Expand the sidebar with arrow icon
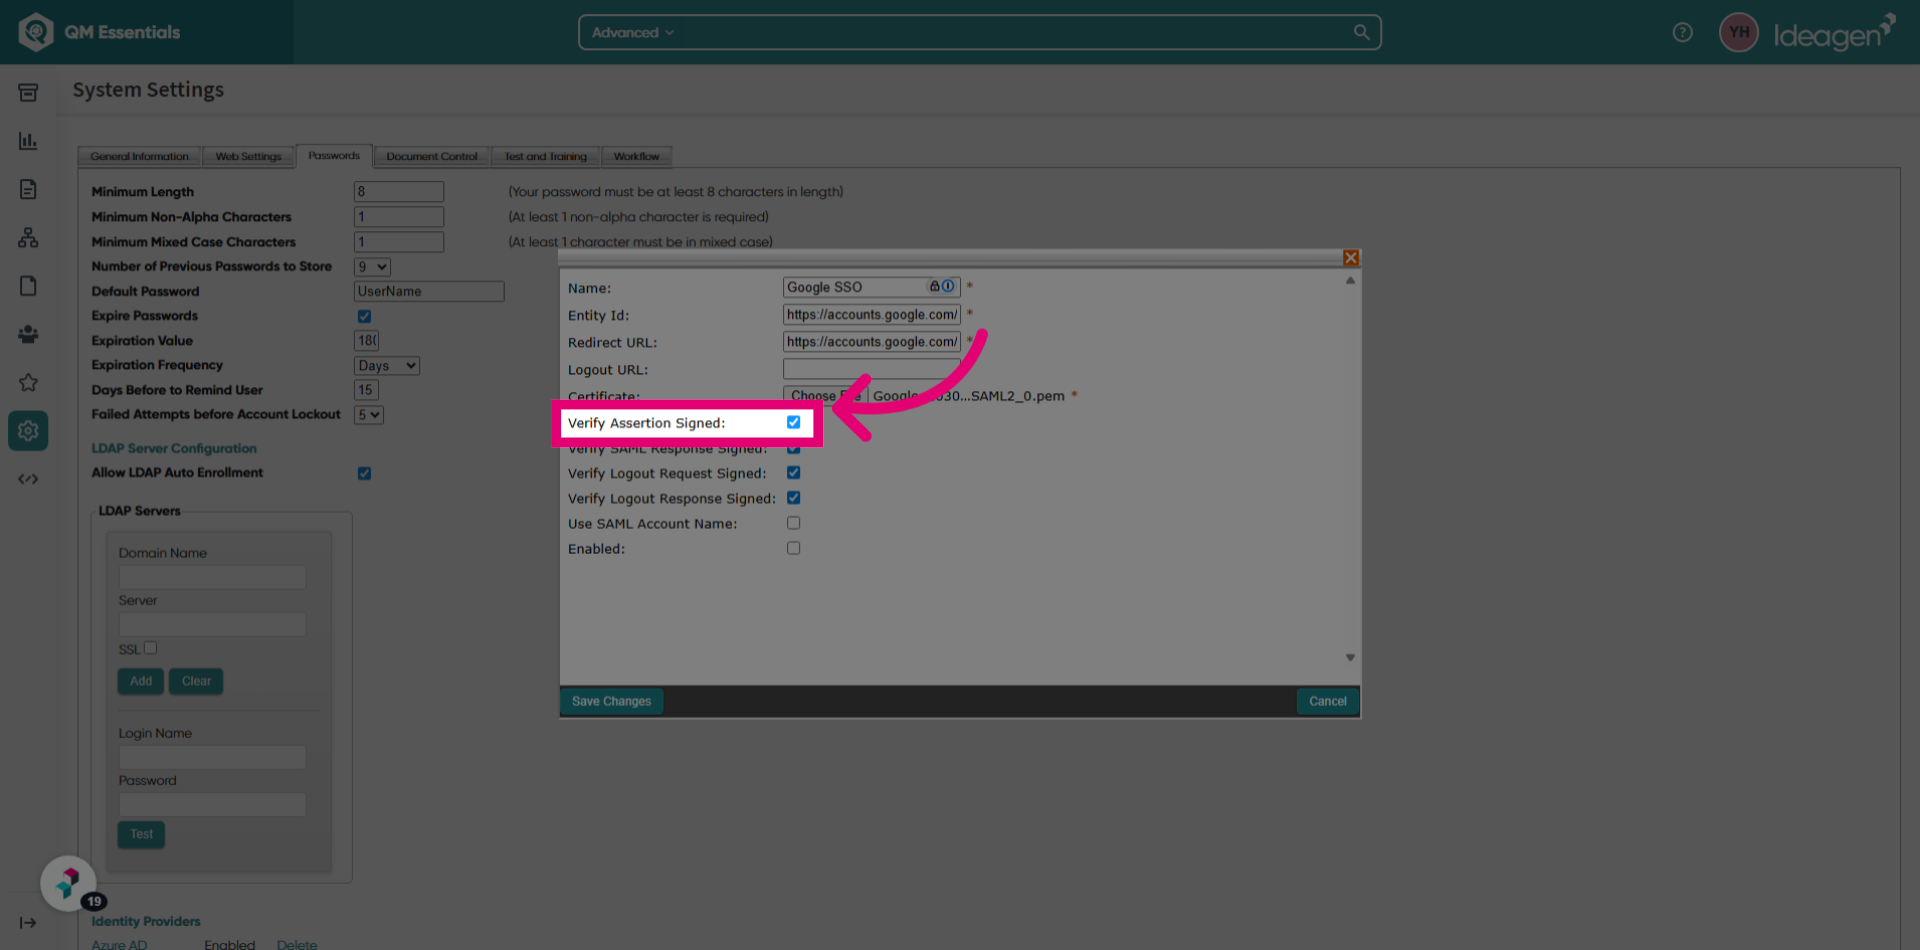Viewport: 1920px width, 950px height. point(28,922)
